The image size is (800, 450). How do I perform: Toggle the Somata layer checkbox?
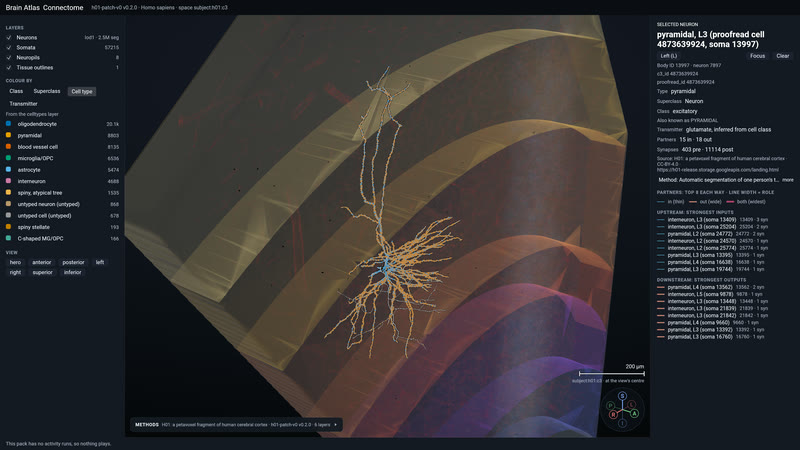coord(9,47)
